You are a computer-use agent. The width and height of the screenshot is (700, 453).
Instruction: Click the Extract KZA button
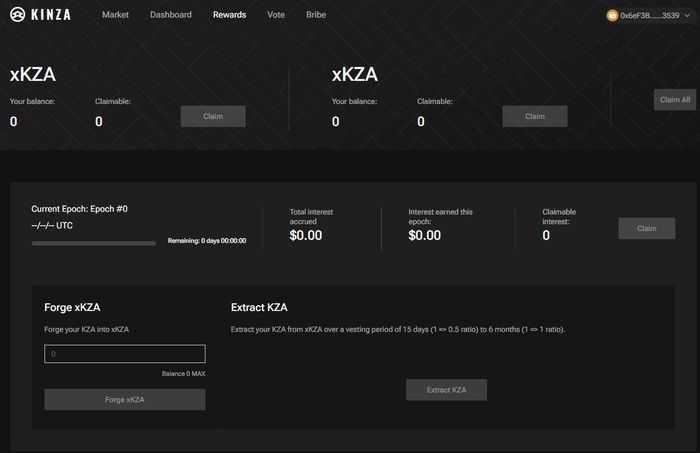click(x=446, y=390)
